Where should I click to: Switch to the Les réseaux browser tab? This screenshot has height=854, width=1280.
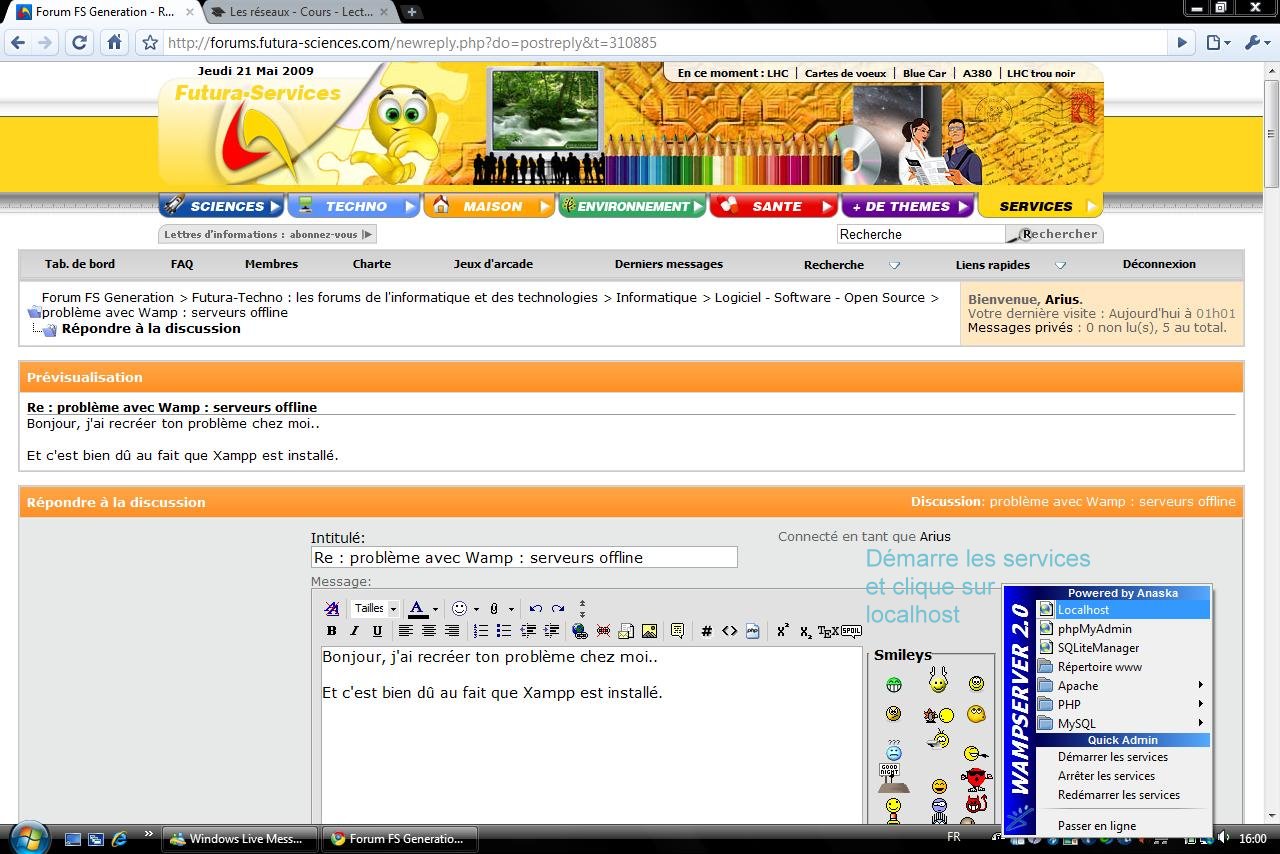[x=299, y=12]
